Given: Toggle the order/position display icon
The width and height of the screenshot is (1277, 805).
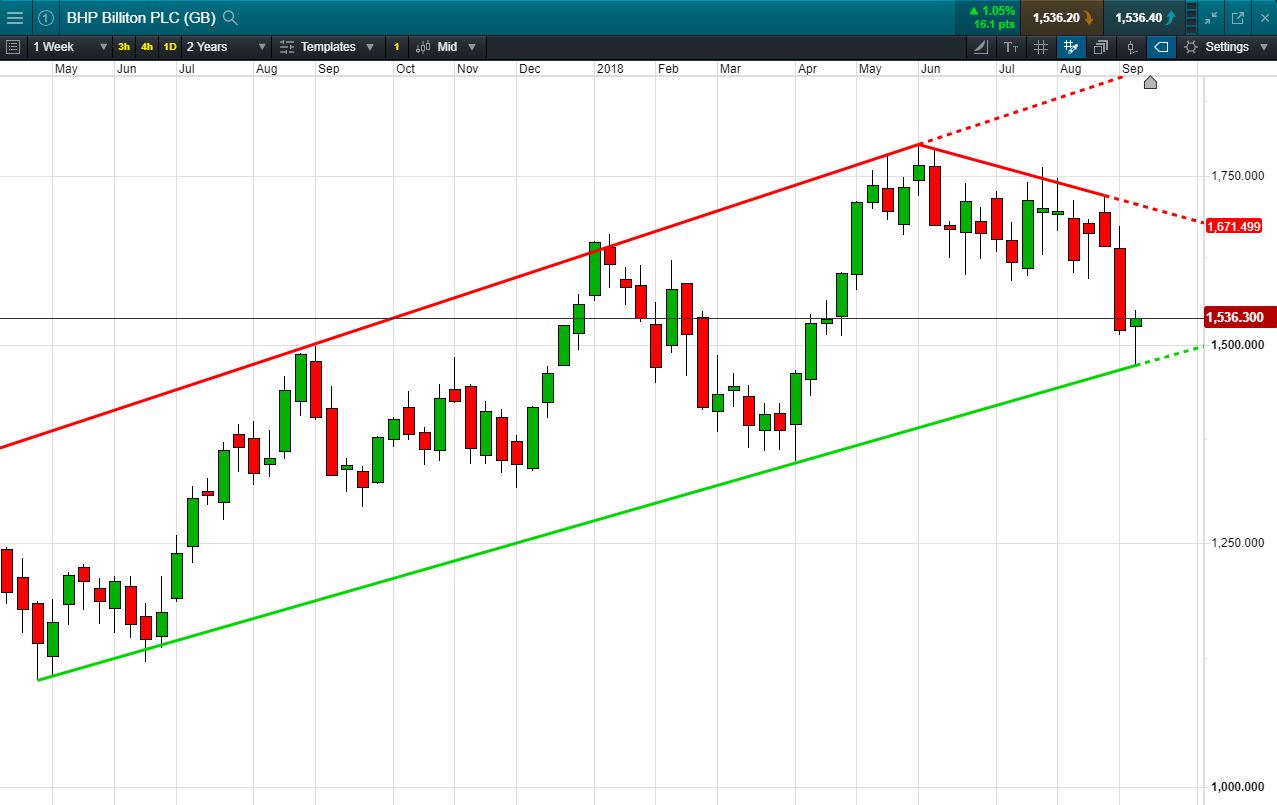Looking at the screenshot, I should [1131, 47].
